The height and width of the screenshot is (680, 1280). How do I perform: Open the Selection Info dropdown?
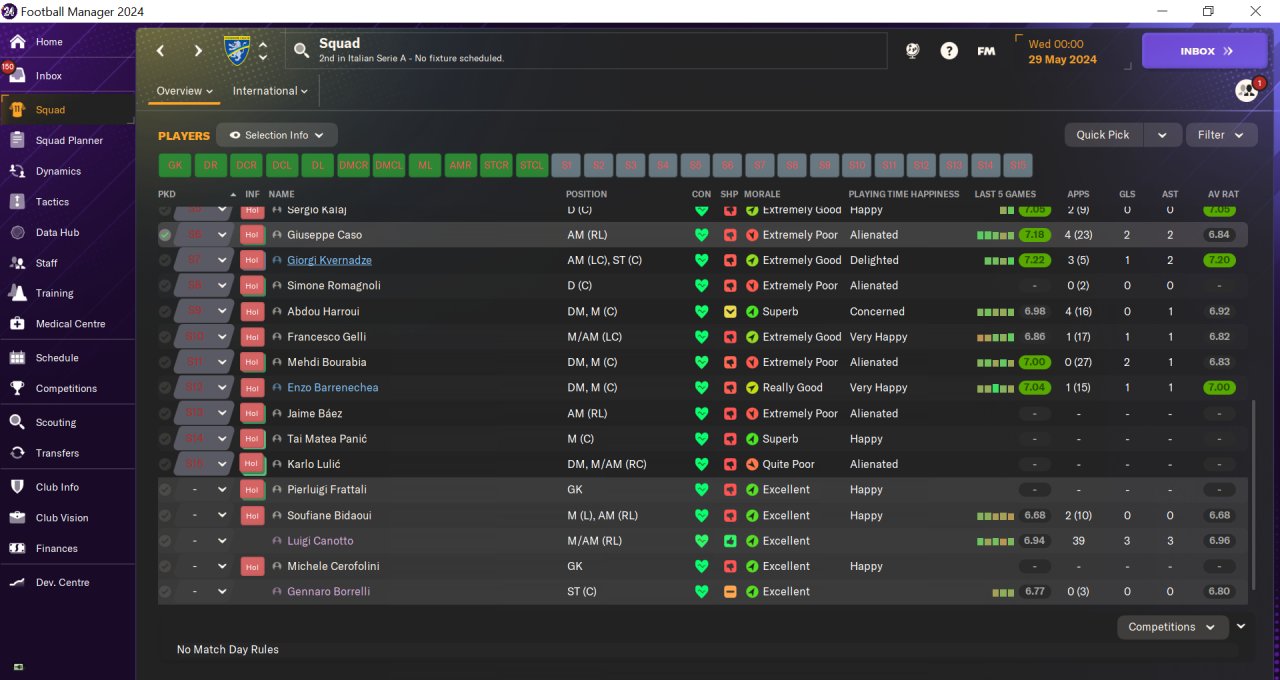tap(277, 135)
